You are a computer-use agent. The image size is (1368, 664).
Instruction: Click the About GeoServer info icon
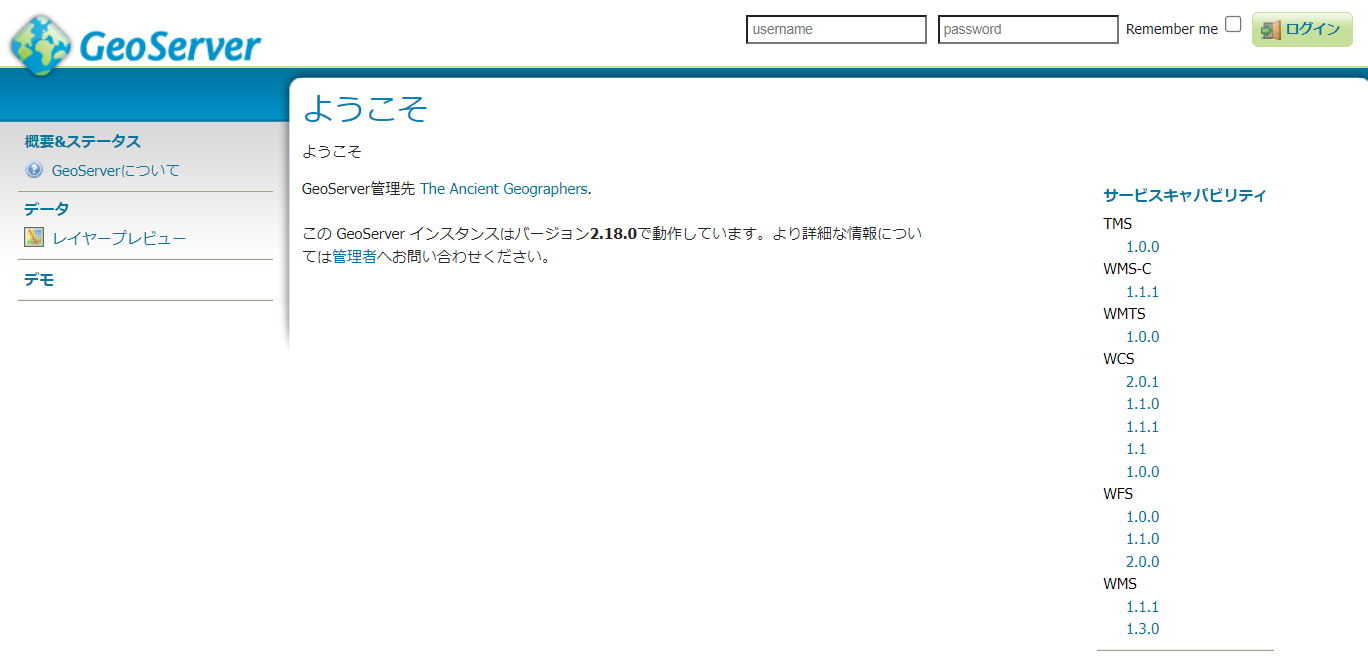tap(34, 170)
